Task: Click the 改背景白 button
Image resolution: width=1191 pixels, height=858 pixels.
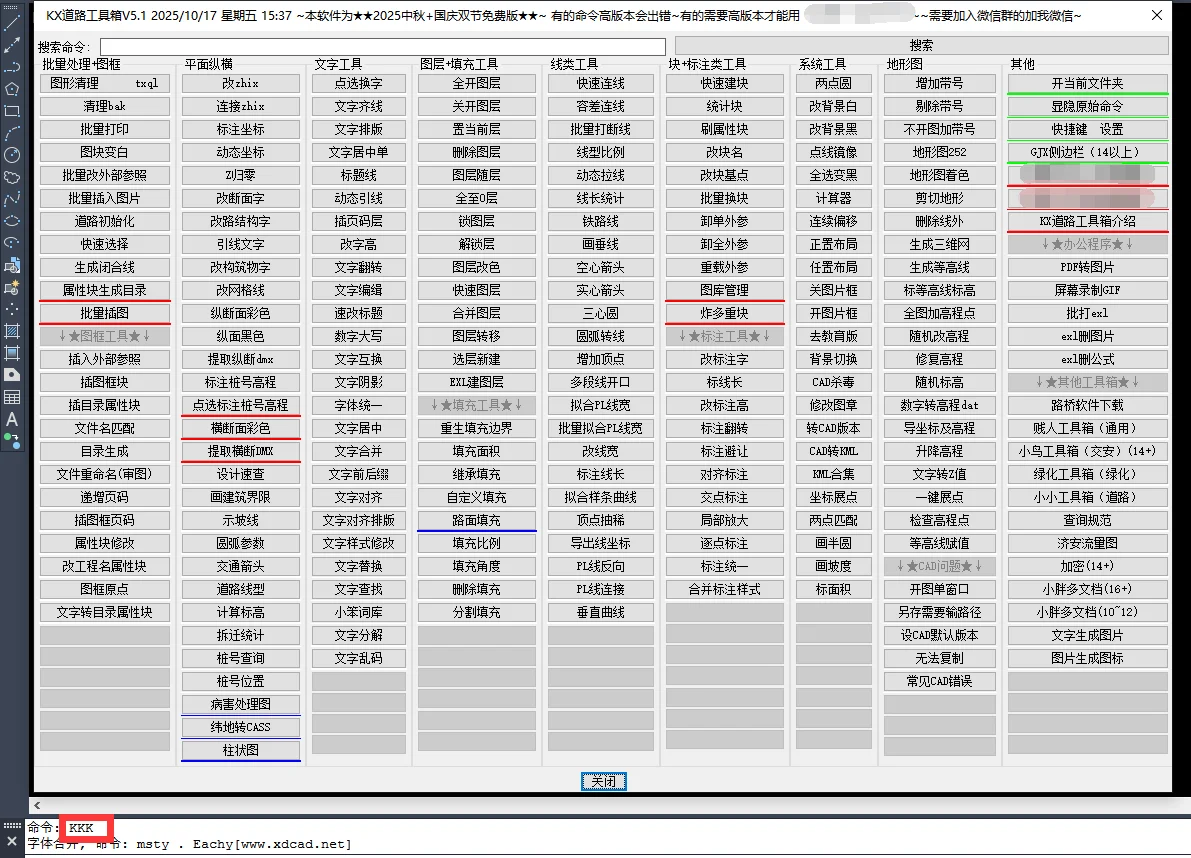Action: (833, 106)
